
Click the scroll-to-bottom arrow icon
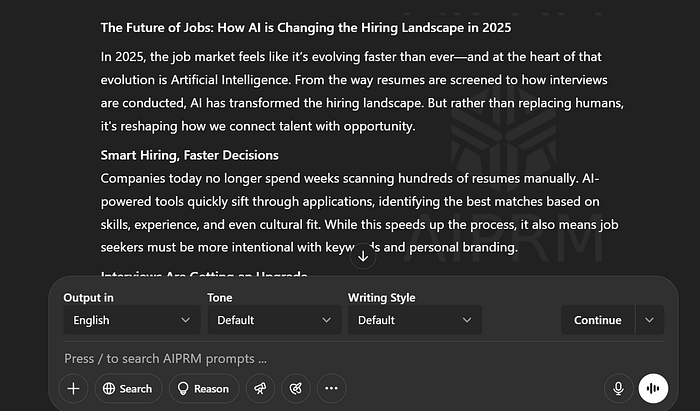click(363, 257)
